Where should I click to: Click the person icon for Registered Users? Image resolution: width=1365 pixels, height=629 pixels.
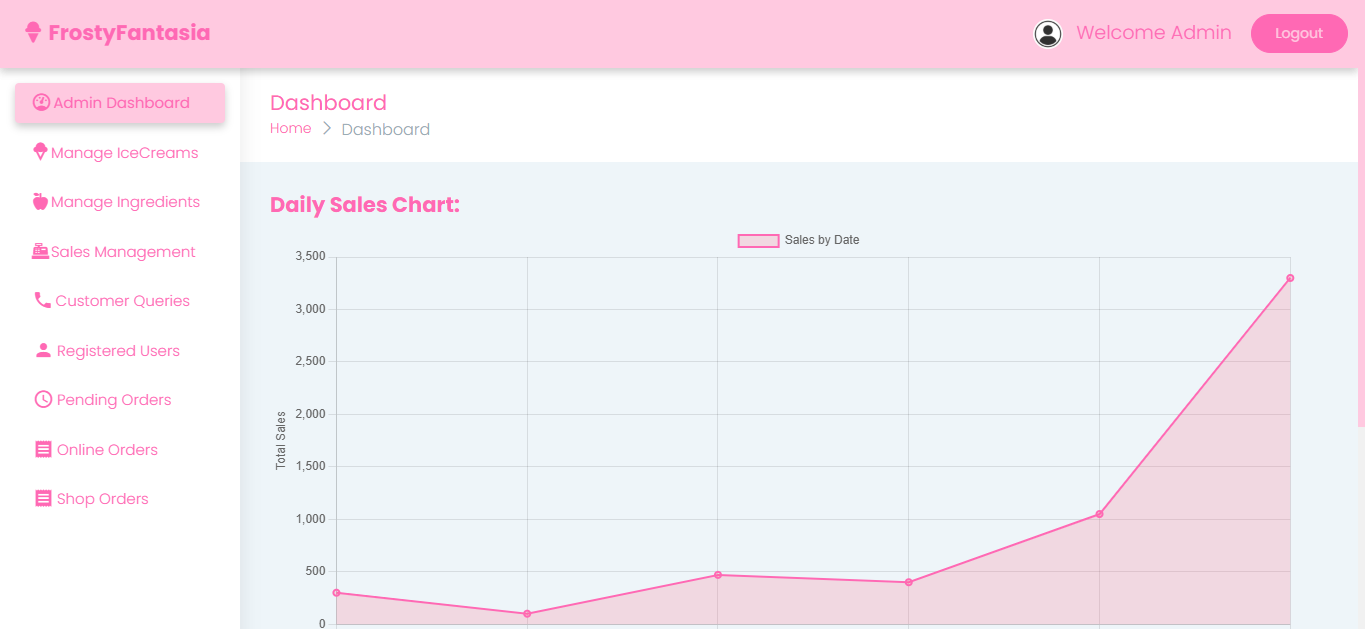[x=43, y=350]
